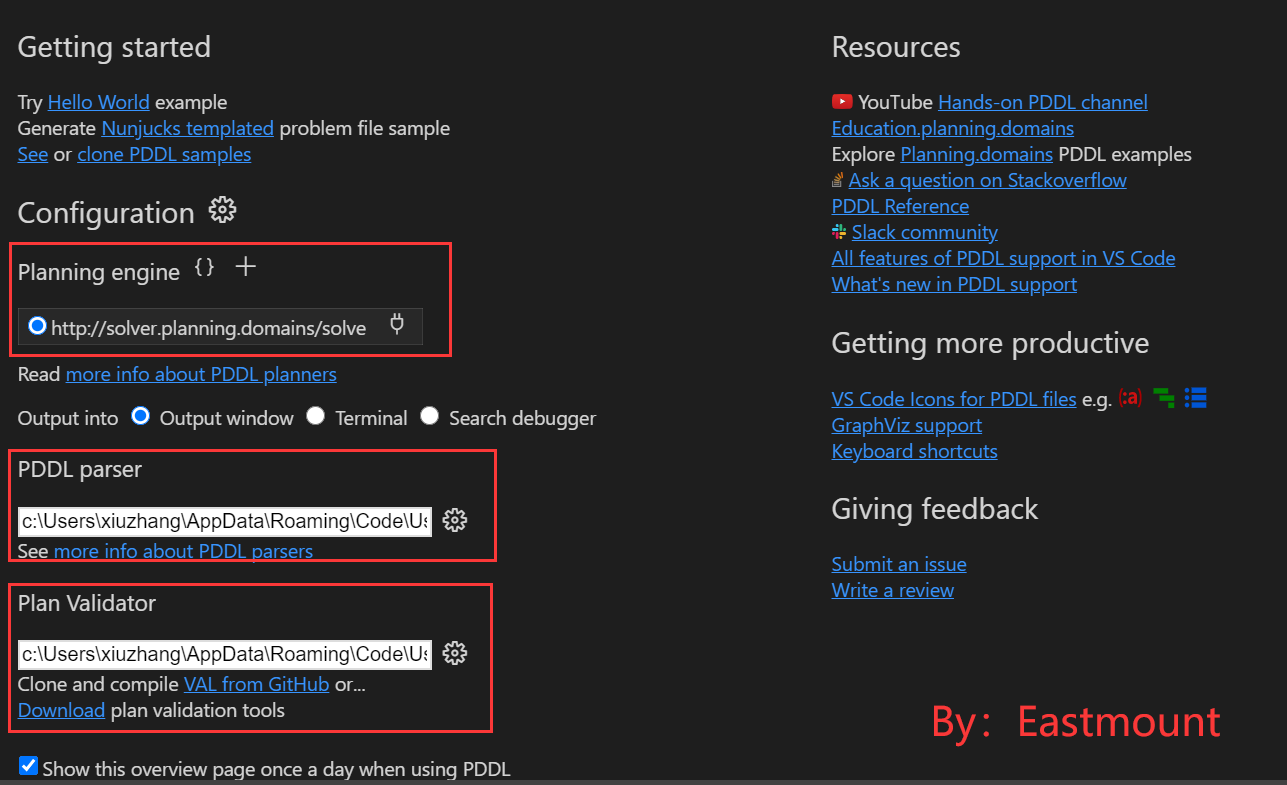This screenshot has width=1287, height=785.
Task: Click the Plan Validator label
Action: coord(87,603)
